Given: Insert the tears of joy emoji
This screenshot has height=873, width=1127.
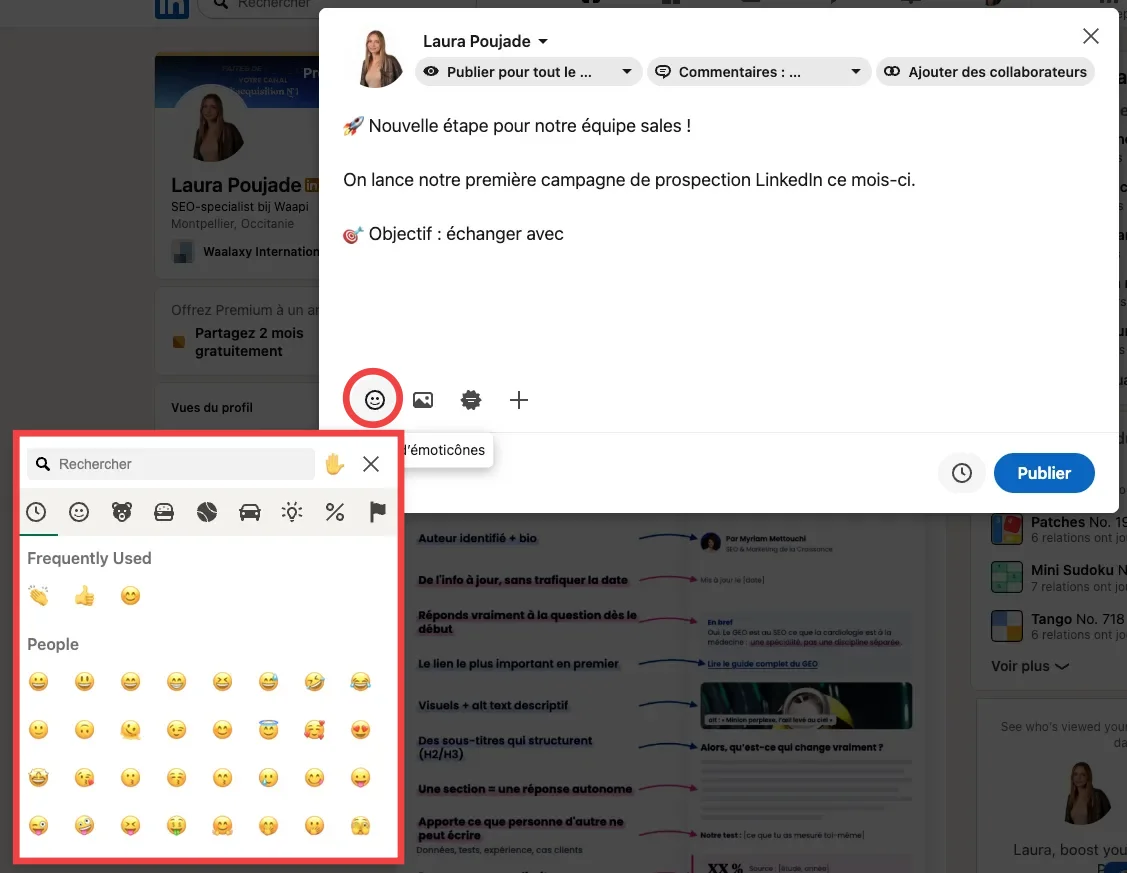Looking at the screenshot, I should [360, 681].
